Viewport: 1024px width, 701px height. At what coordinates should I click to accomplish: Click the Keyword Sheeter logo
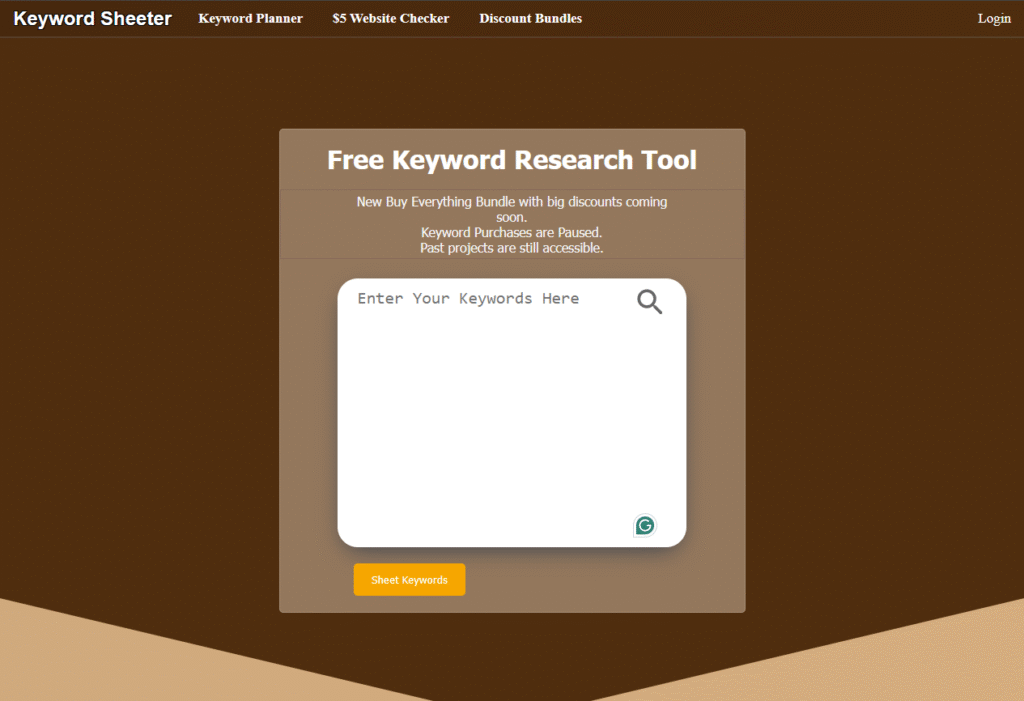click(x=92, y=19)
